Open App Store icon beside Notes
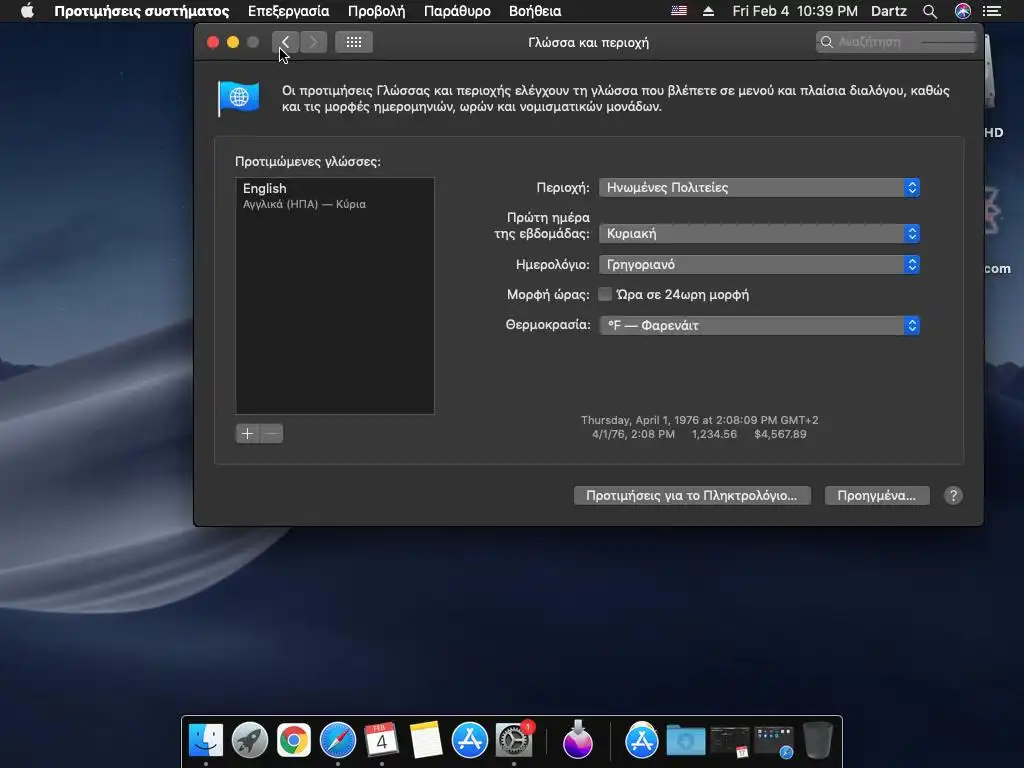The image size is (1024, 768). 470,740
